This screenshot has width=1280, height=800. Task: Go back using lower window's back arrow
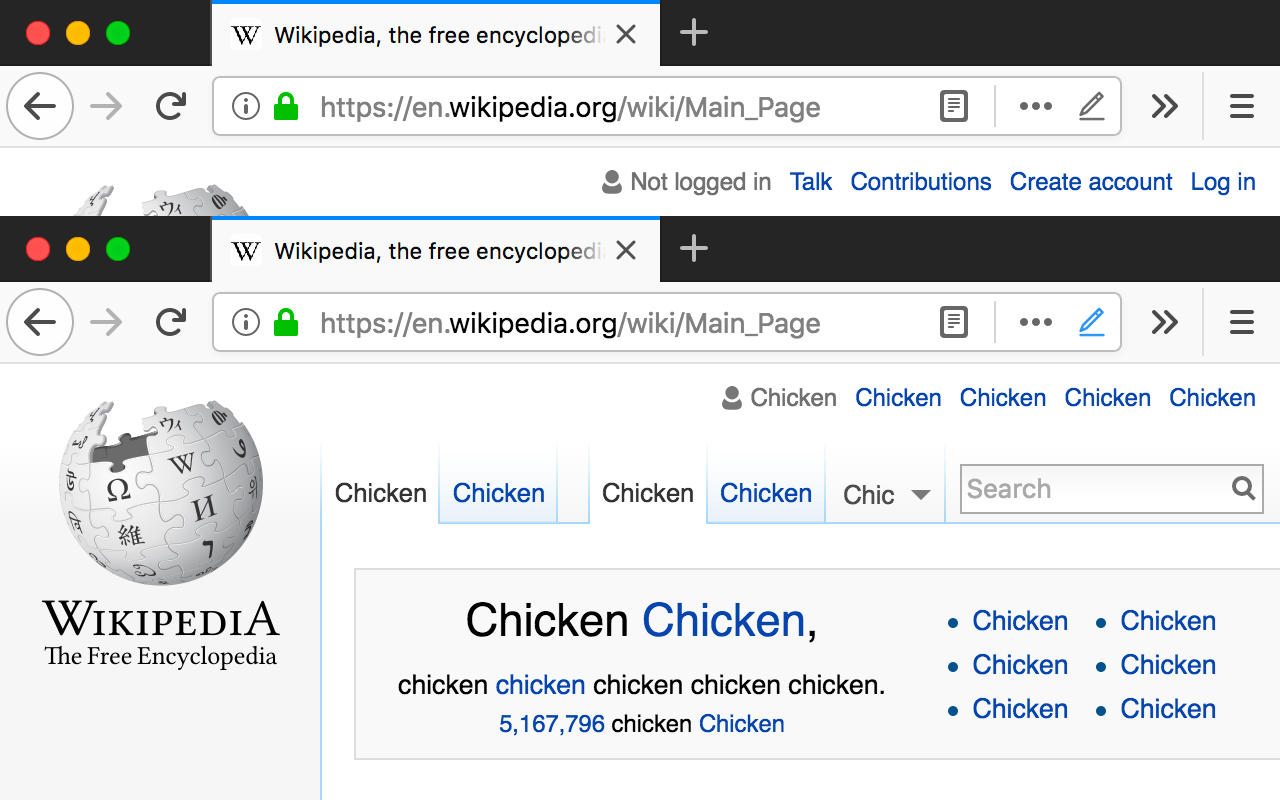(40, 322)
